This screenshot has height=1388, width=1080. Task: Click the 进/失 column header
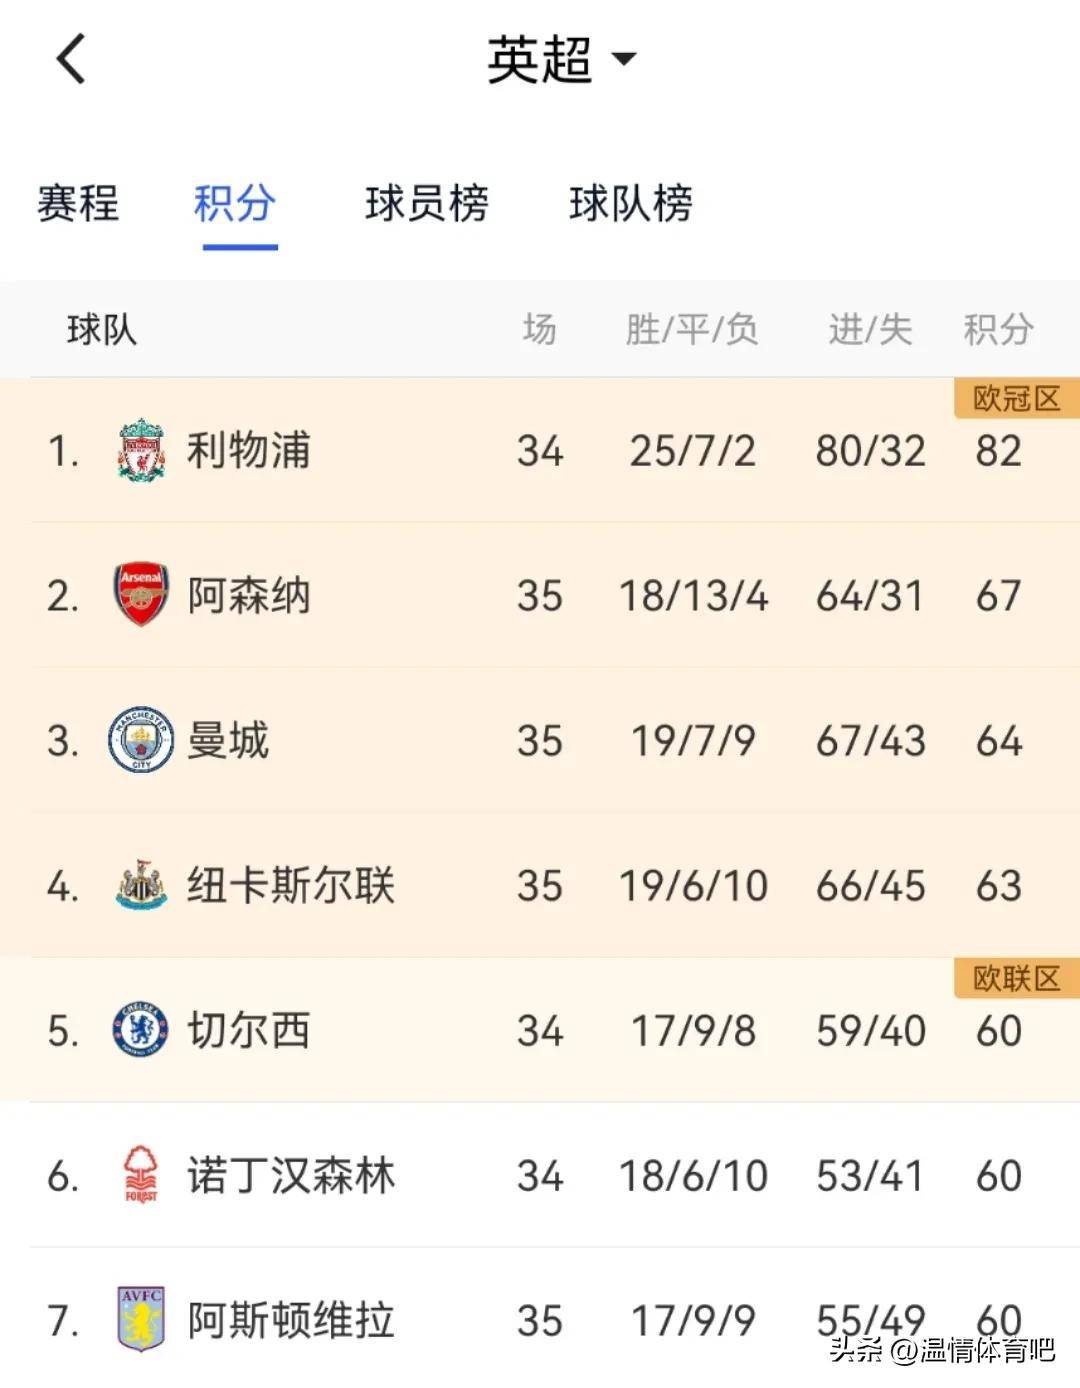pos(868,330)
